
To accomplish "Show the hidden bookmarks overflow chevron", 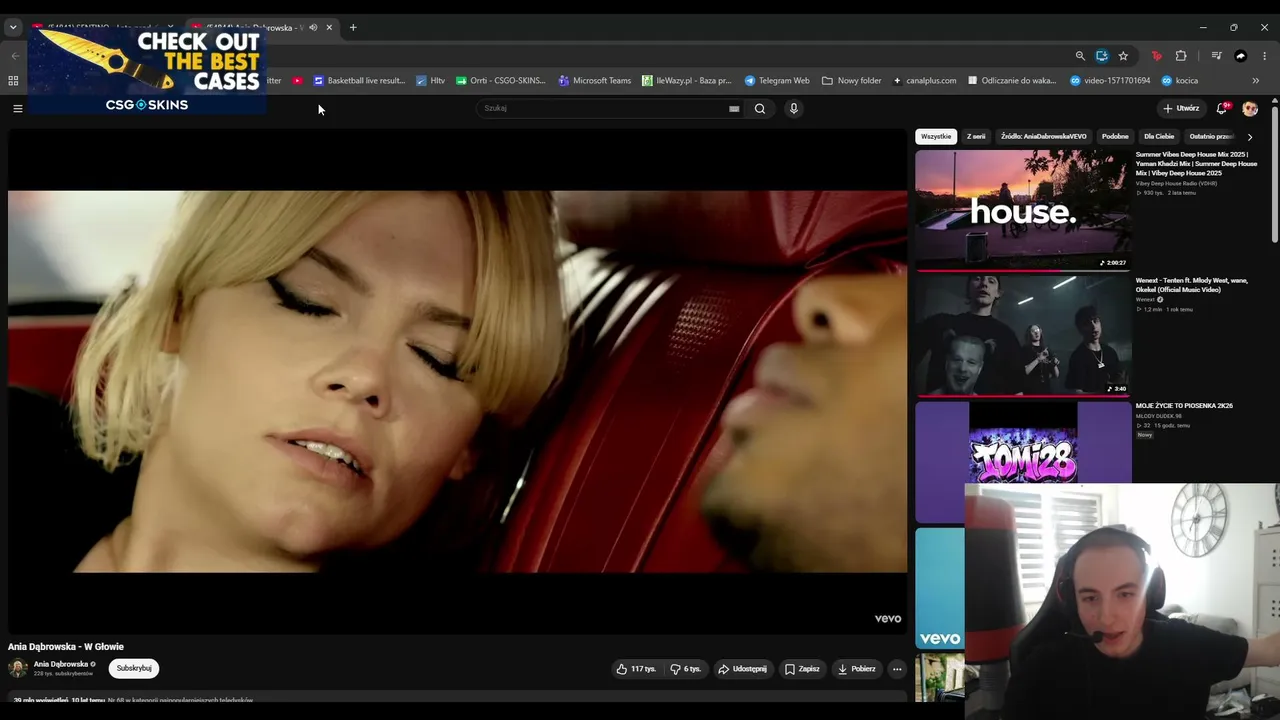I will click(x=1256, y=81).
